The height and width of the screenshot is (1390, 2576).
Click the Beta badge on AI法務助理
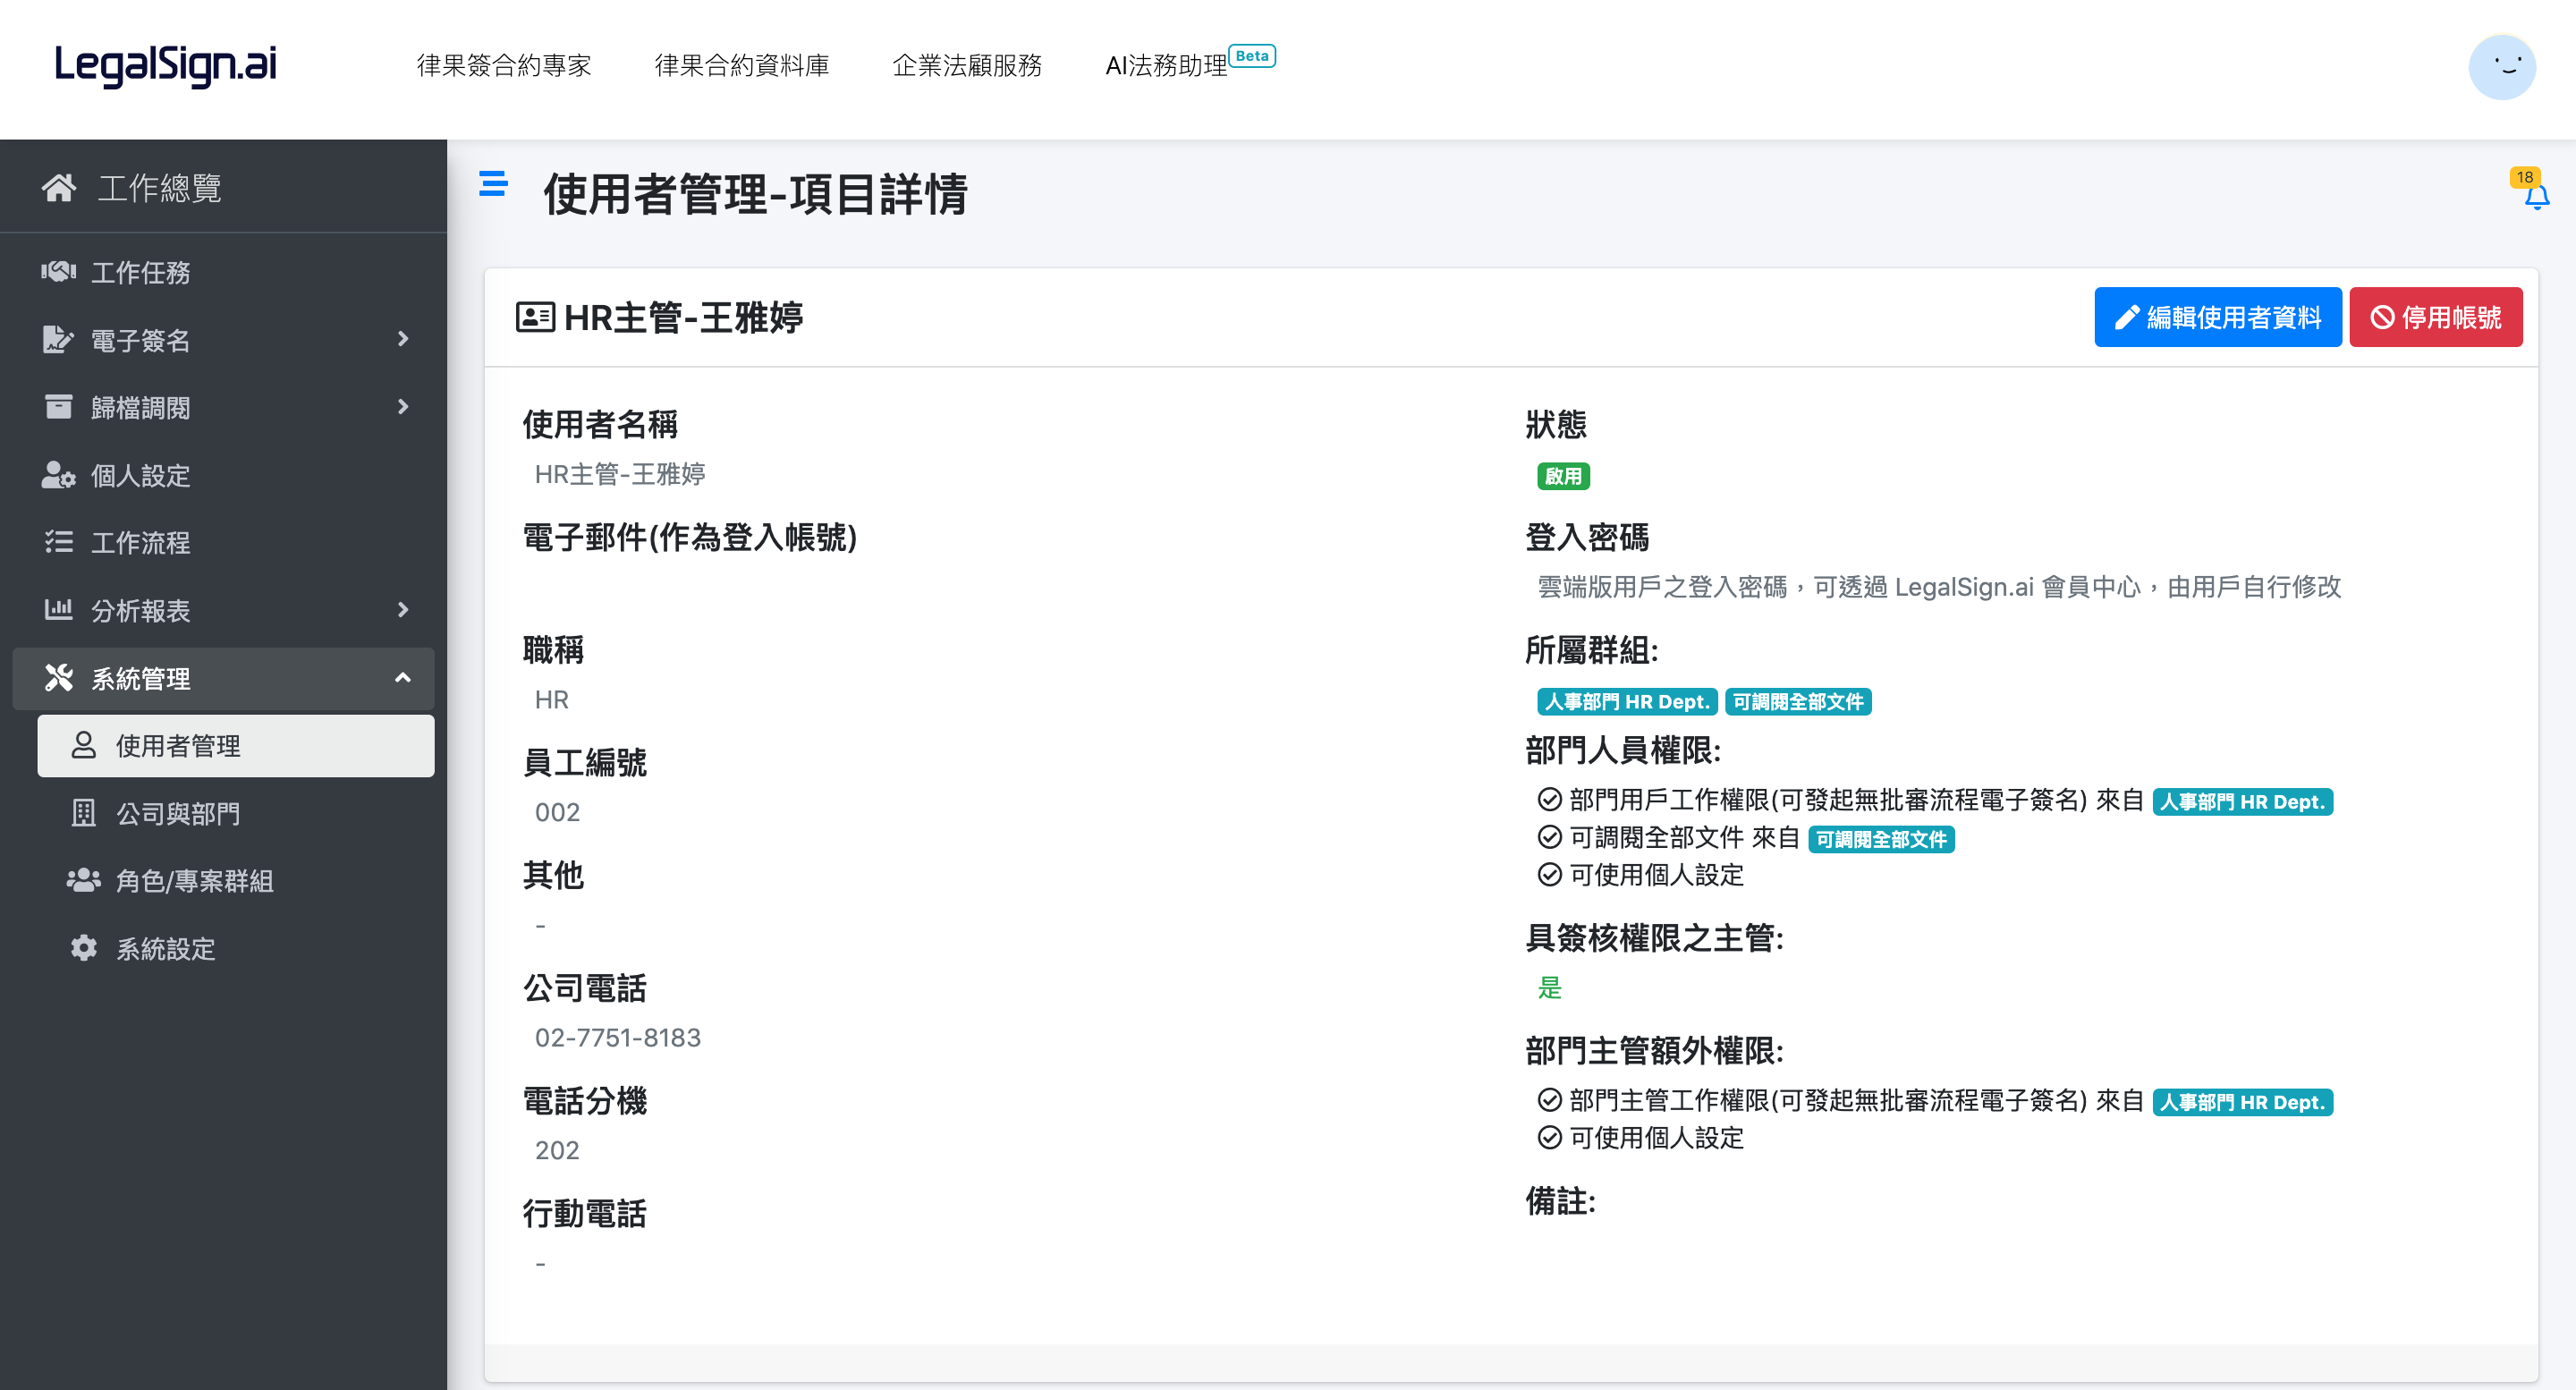[1252, 56]
